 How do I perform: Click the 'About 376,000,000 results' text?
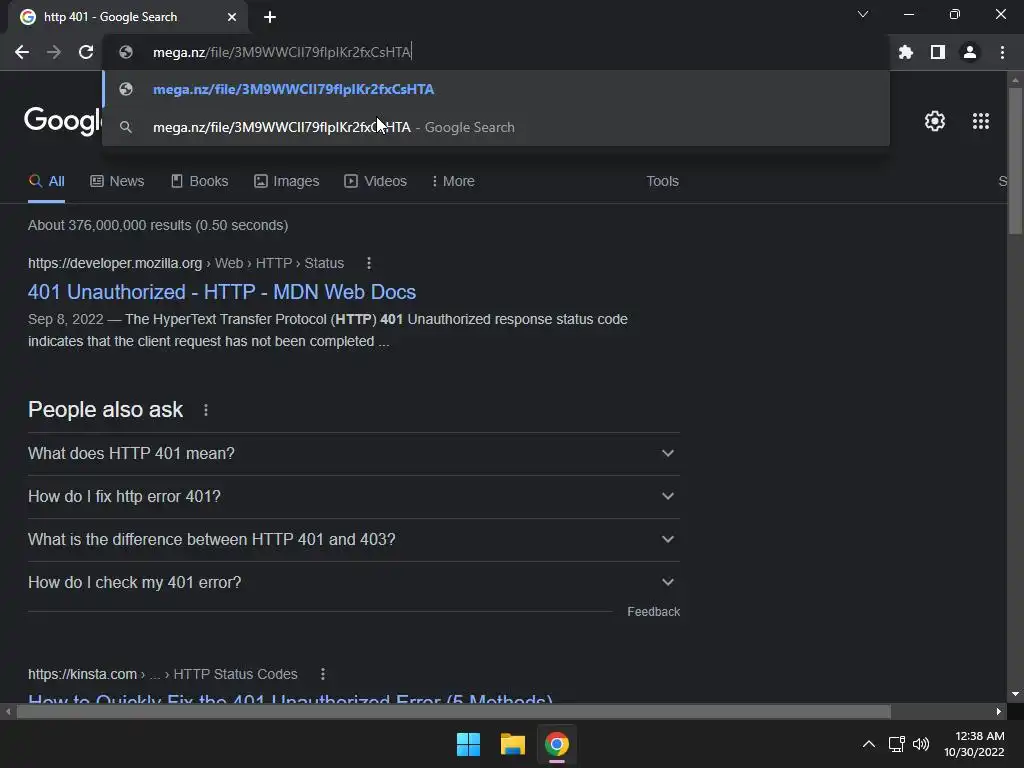pos(158,225)
